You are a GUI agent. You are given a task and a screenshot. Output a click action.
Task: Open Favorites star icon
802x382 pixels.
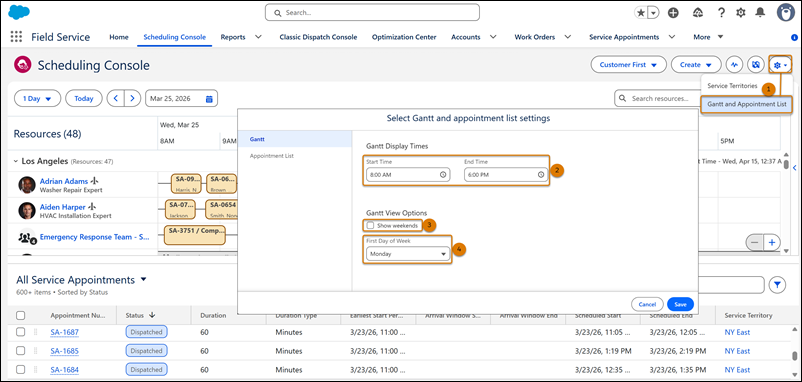pyautogui.click(x=640, y=13)
